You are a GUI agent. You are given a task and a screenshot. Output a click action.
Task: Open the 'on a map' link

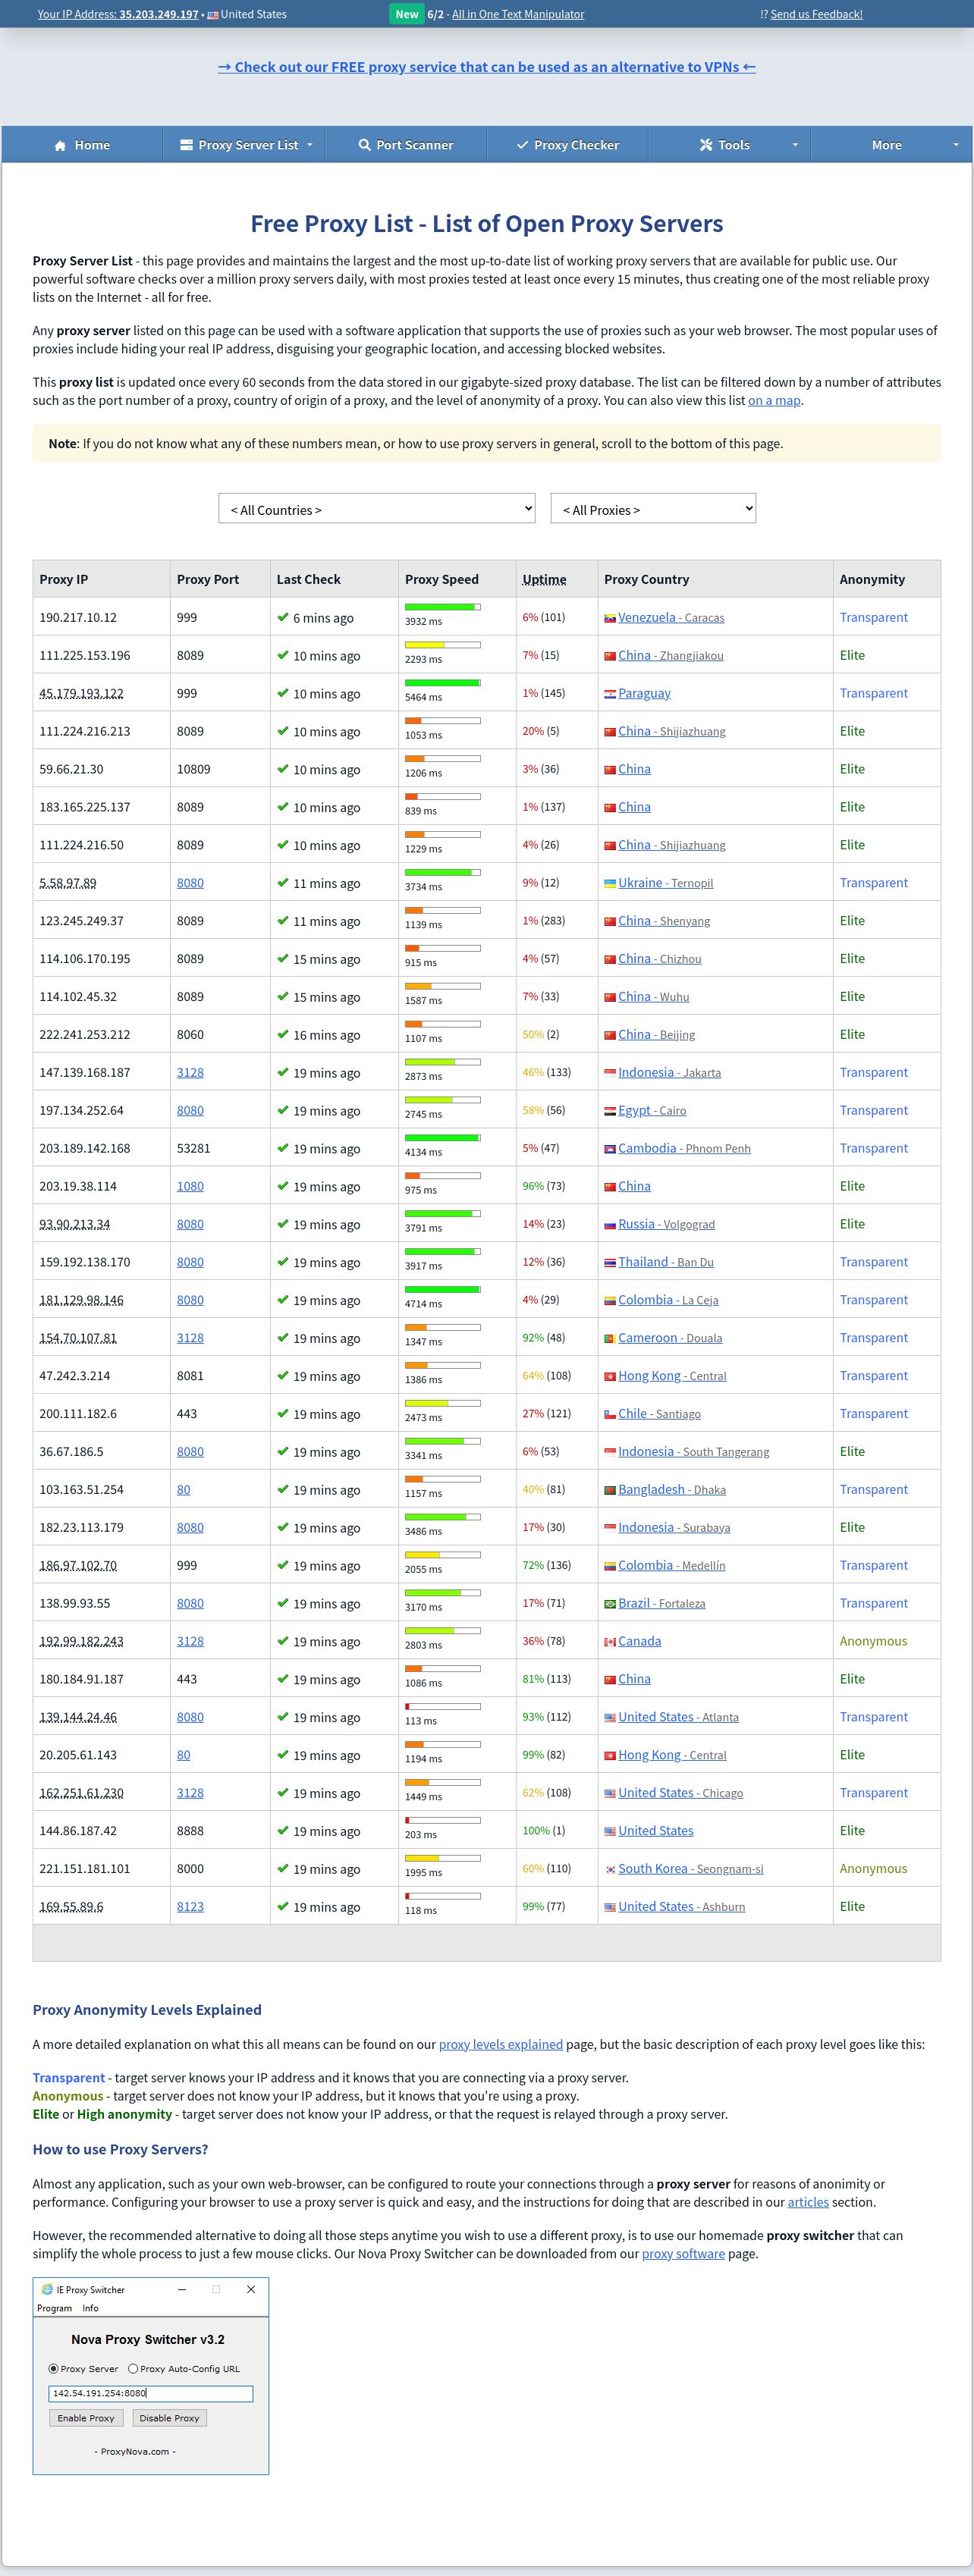click(x=774, y=400)
